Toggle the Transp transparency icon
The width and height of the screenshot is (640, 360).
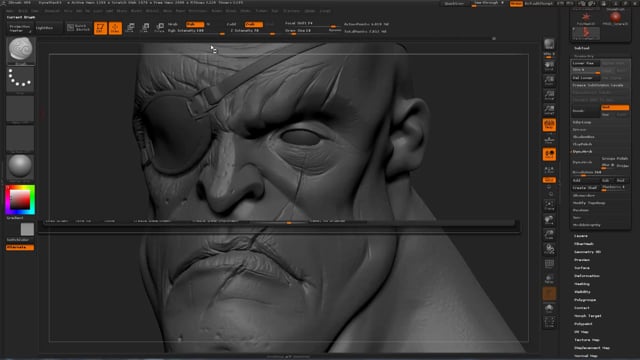click(x=549, y=279)
